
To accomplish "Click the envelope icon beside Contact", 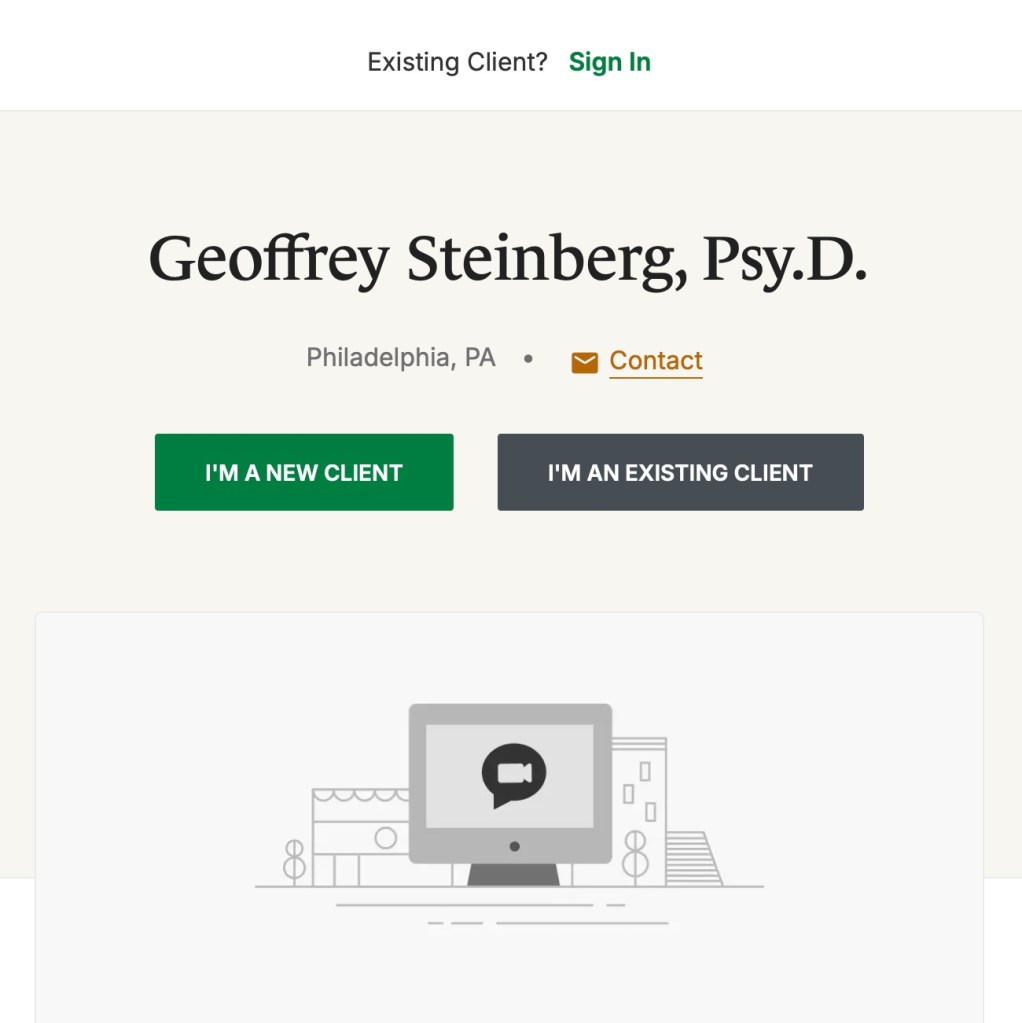I will [x=584, y=362].
